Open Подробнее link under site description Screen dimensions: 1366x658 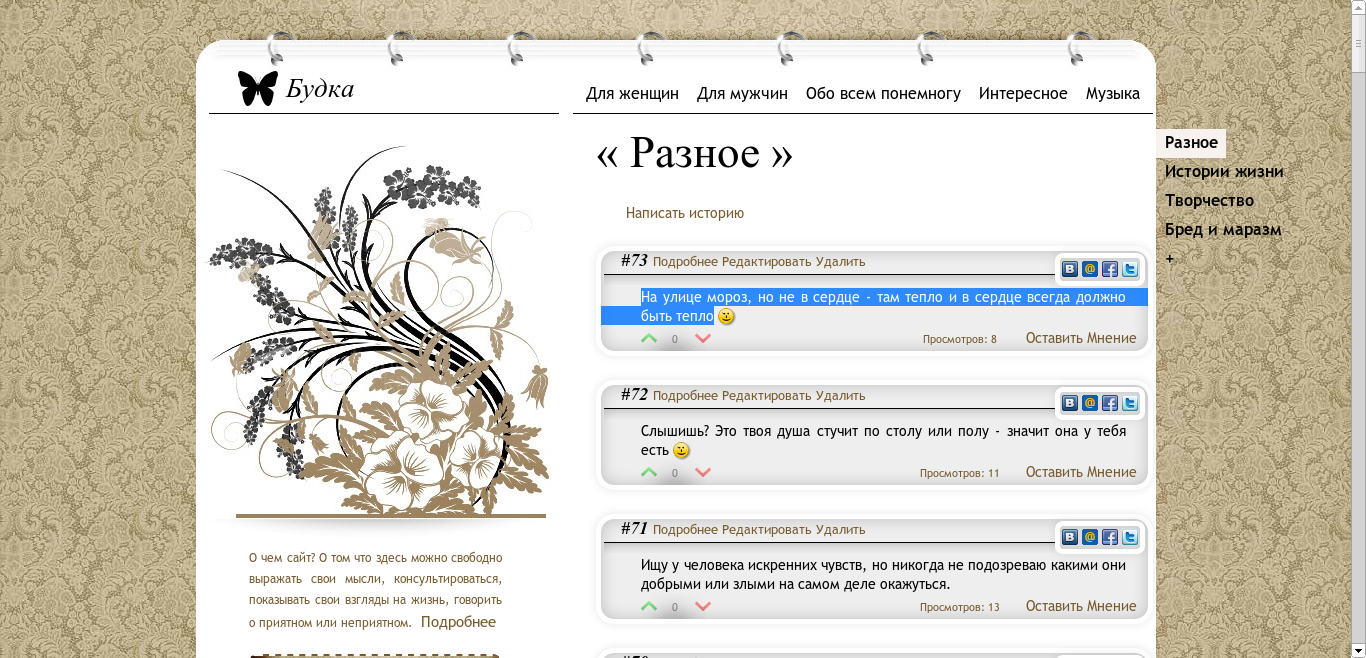[x=458, y=622]
